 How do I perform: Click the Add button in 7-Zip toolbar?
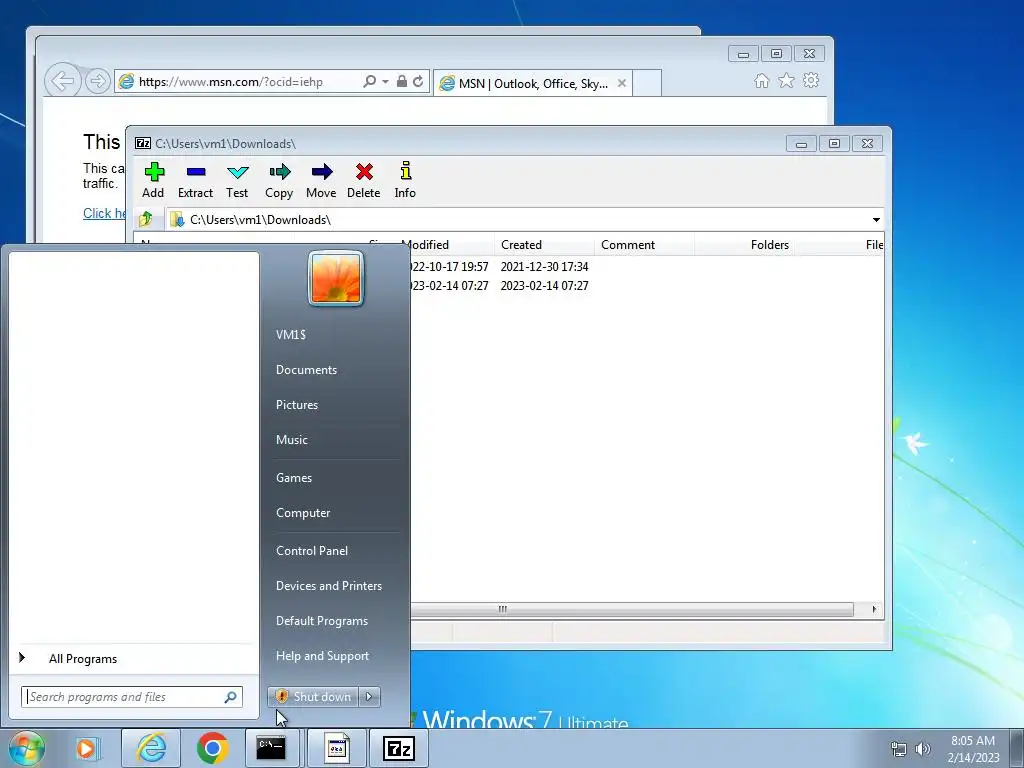[153, 180]
